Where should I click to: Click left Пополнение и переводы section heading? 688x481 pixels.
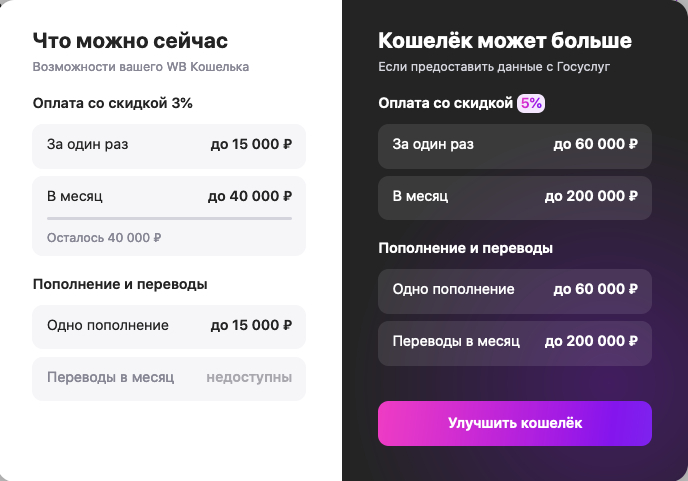pos(120,284)
